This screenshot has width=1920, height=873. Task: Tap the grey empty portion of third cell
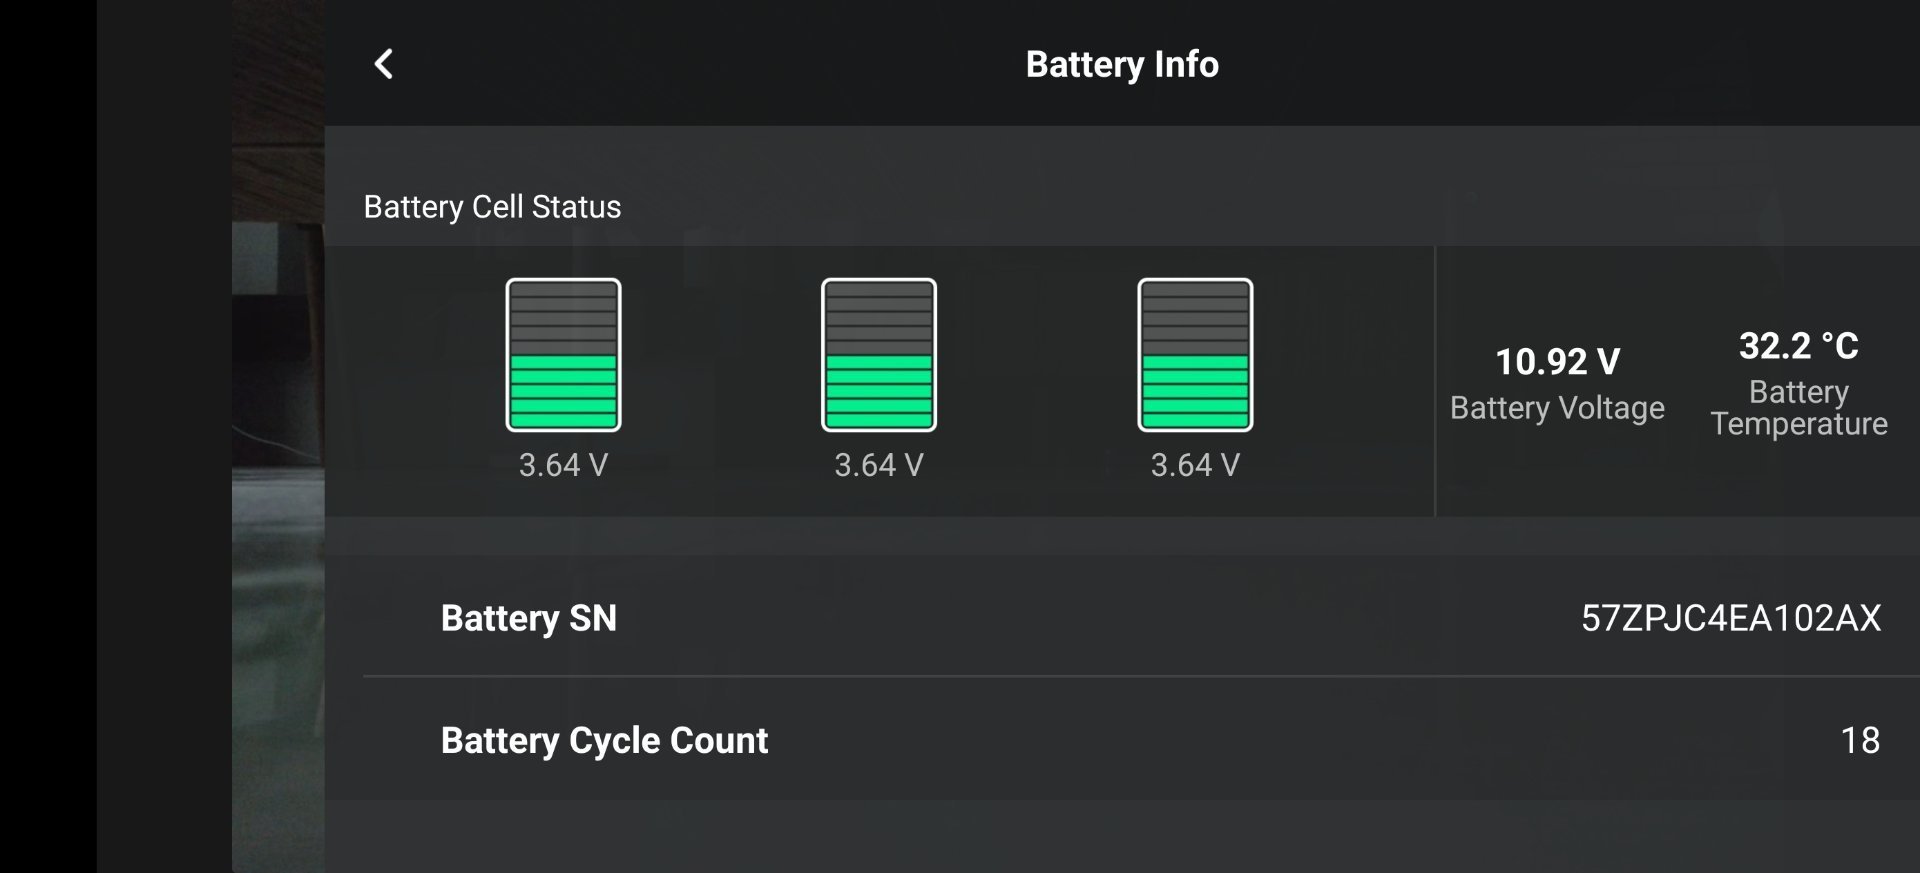(1195, 319)
